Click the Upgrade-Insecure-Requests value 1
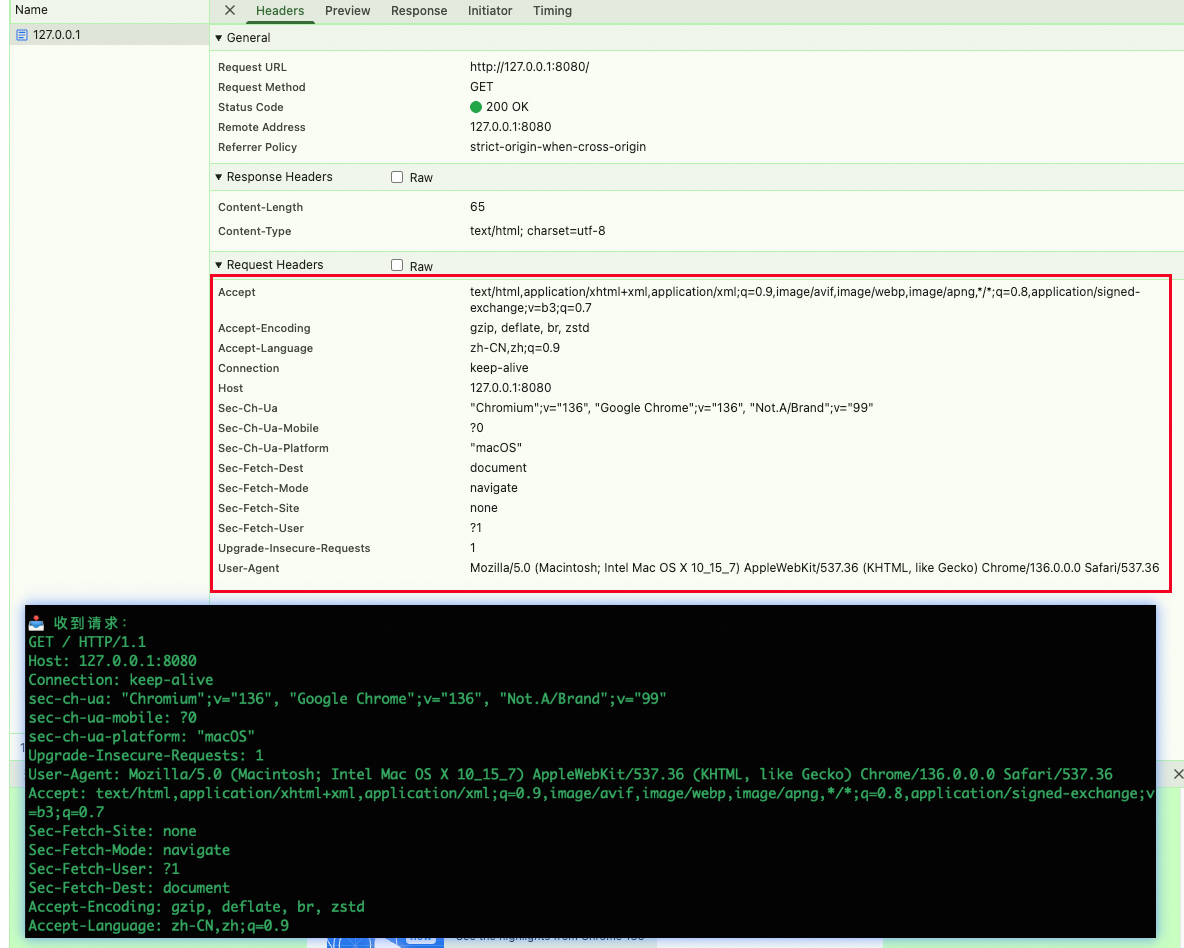The height and width of the screenshot is (948, 1184). (x=473, y=548)
